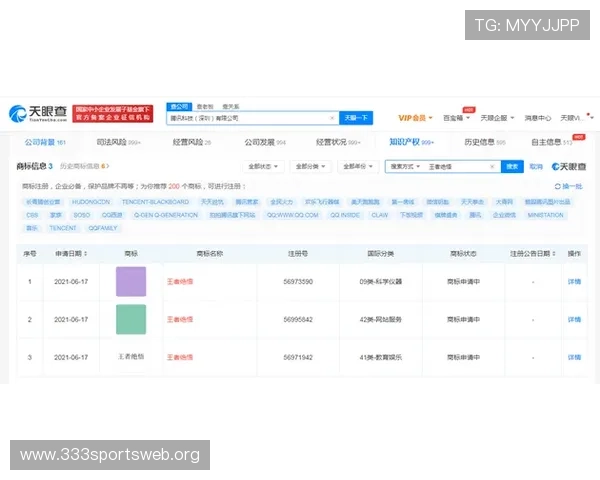
Task: Click the Q-GEN Q-GENERATION trademark tag
Action: (x=166, y=215)
